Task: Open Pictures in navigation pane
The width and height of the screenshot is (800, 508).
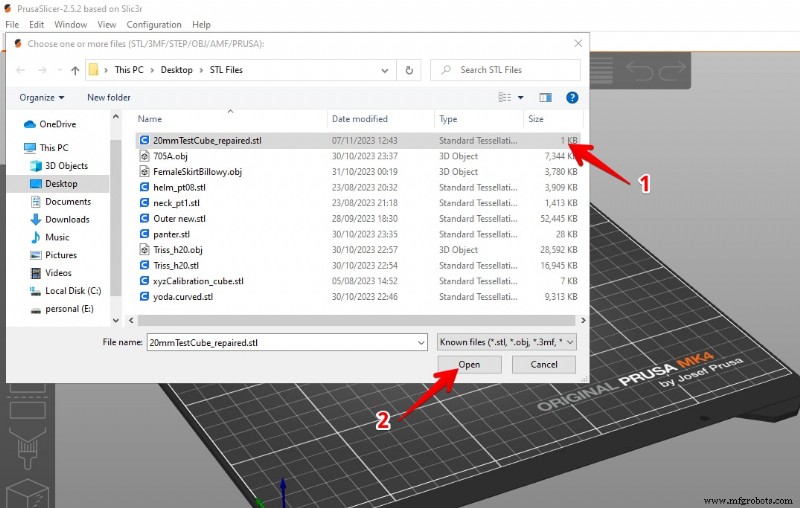Action: pyautogui.click(x=54, y=255)
